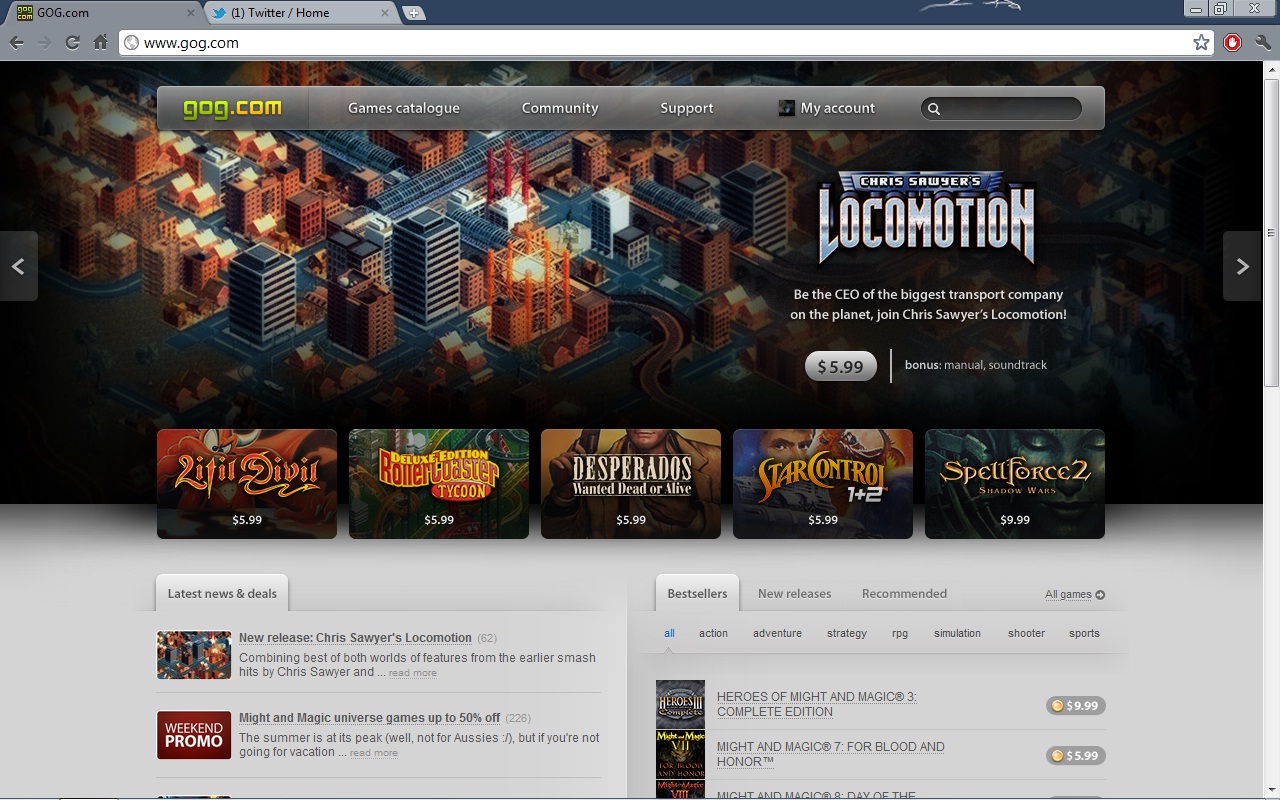
Task: Open the browser home icon
Action: pyautogui.click(x=100, y=42)
